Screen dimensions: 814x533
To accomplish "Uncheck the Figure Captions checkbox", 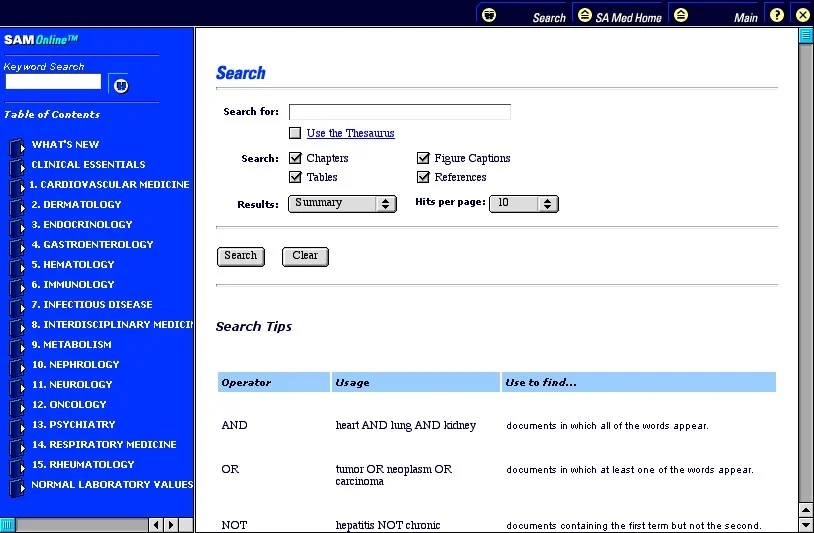I will click(x=423, y=158).
